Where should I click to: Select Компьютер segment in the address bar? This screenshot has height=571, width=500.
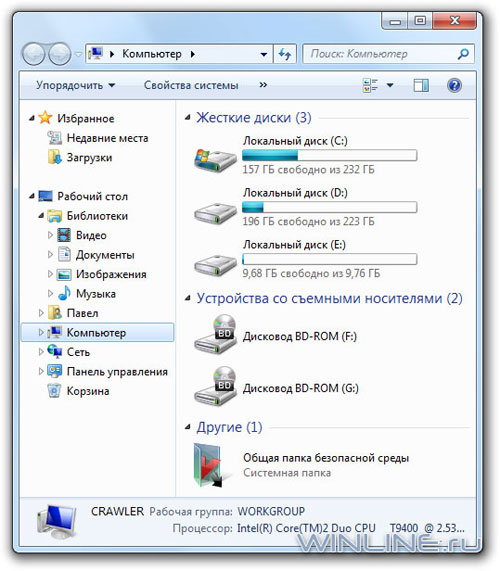point(152,54)
